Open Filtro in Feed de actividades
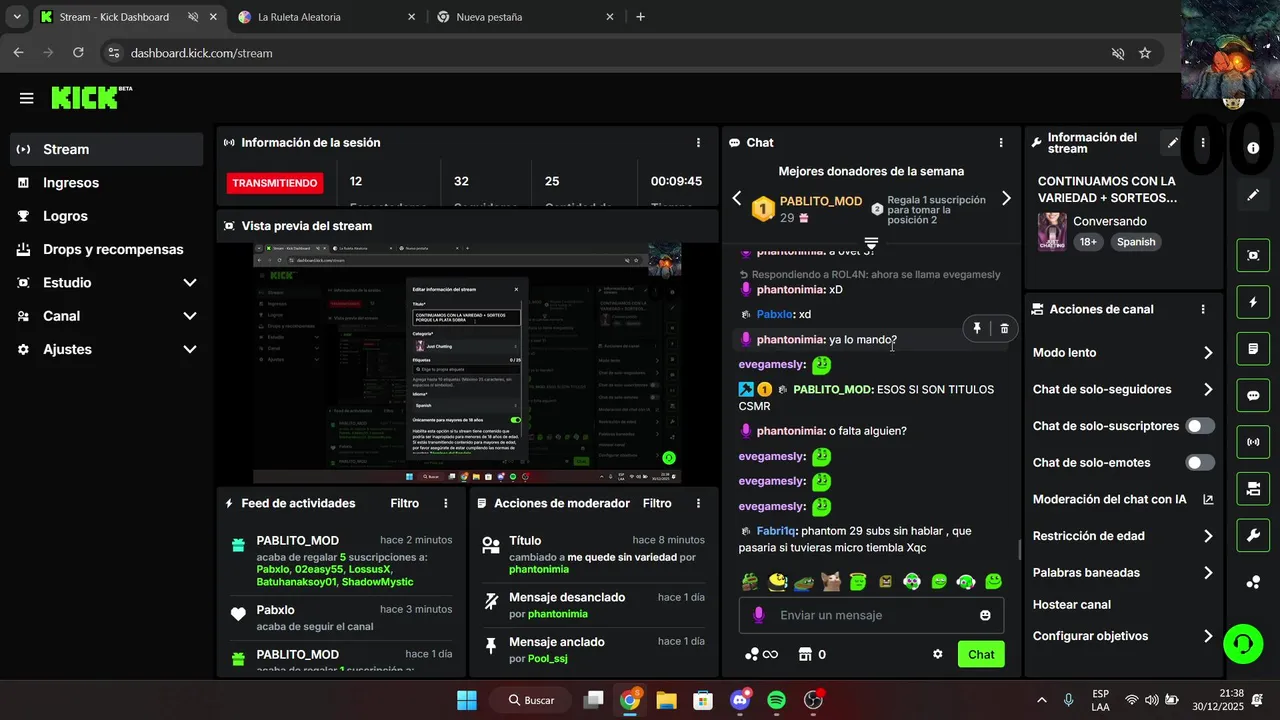The image size is (1280, 720). coord(404,503)
